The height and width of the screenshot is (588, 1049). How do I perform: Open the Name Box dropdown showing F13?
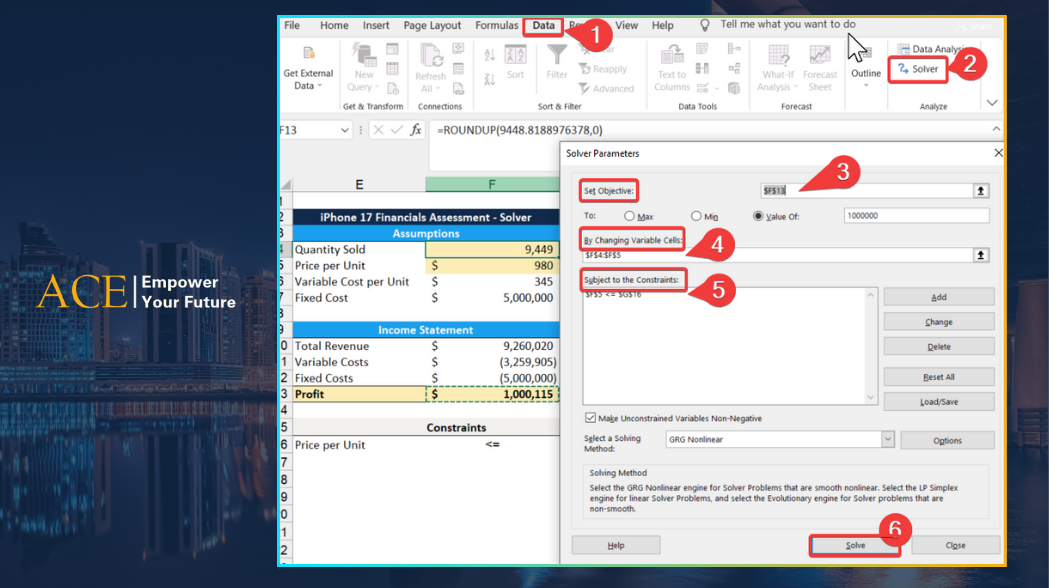[x=345, y=130]
